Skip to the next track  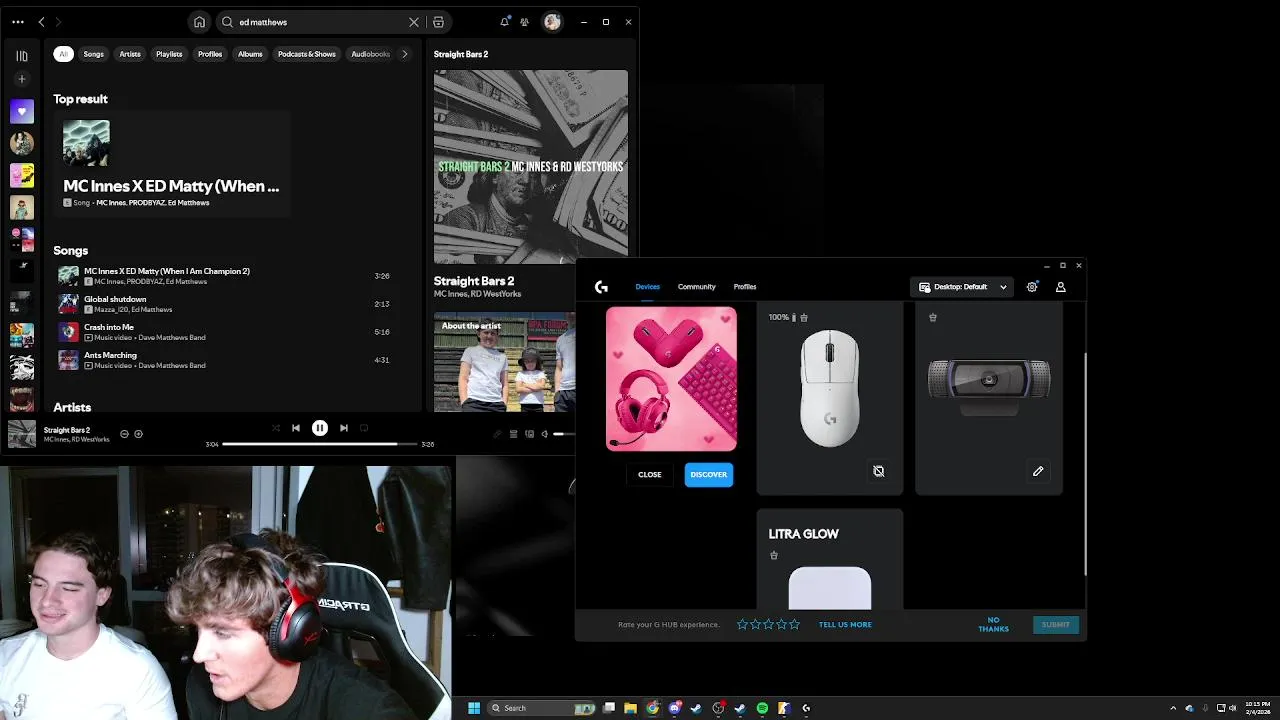344,428
